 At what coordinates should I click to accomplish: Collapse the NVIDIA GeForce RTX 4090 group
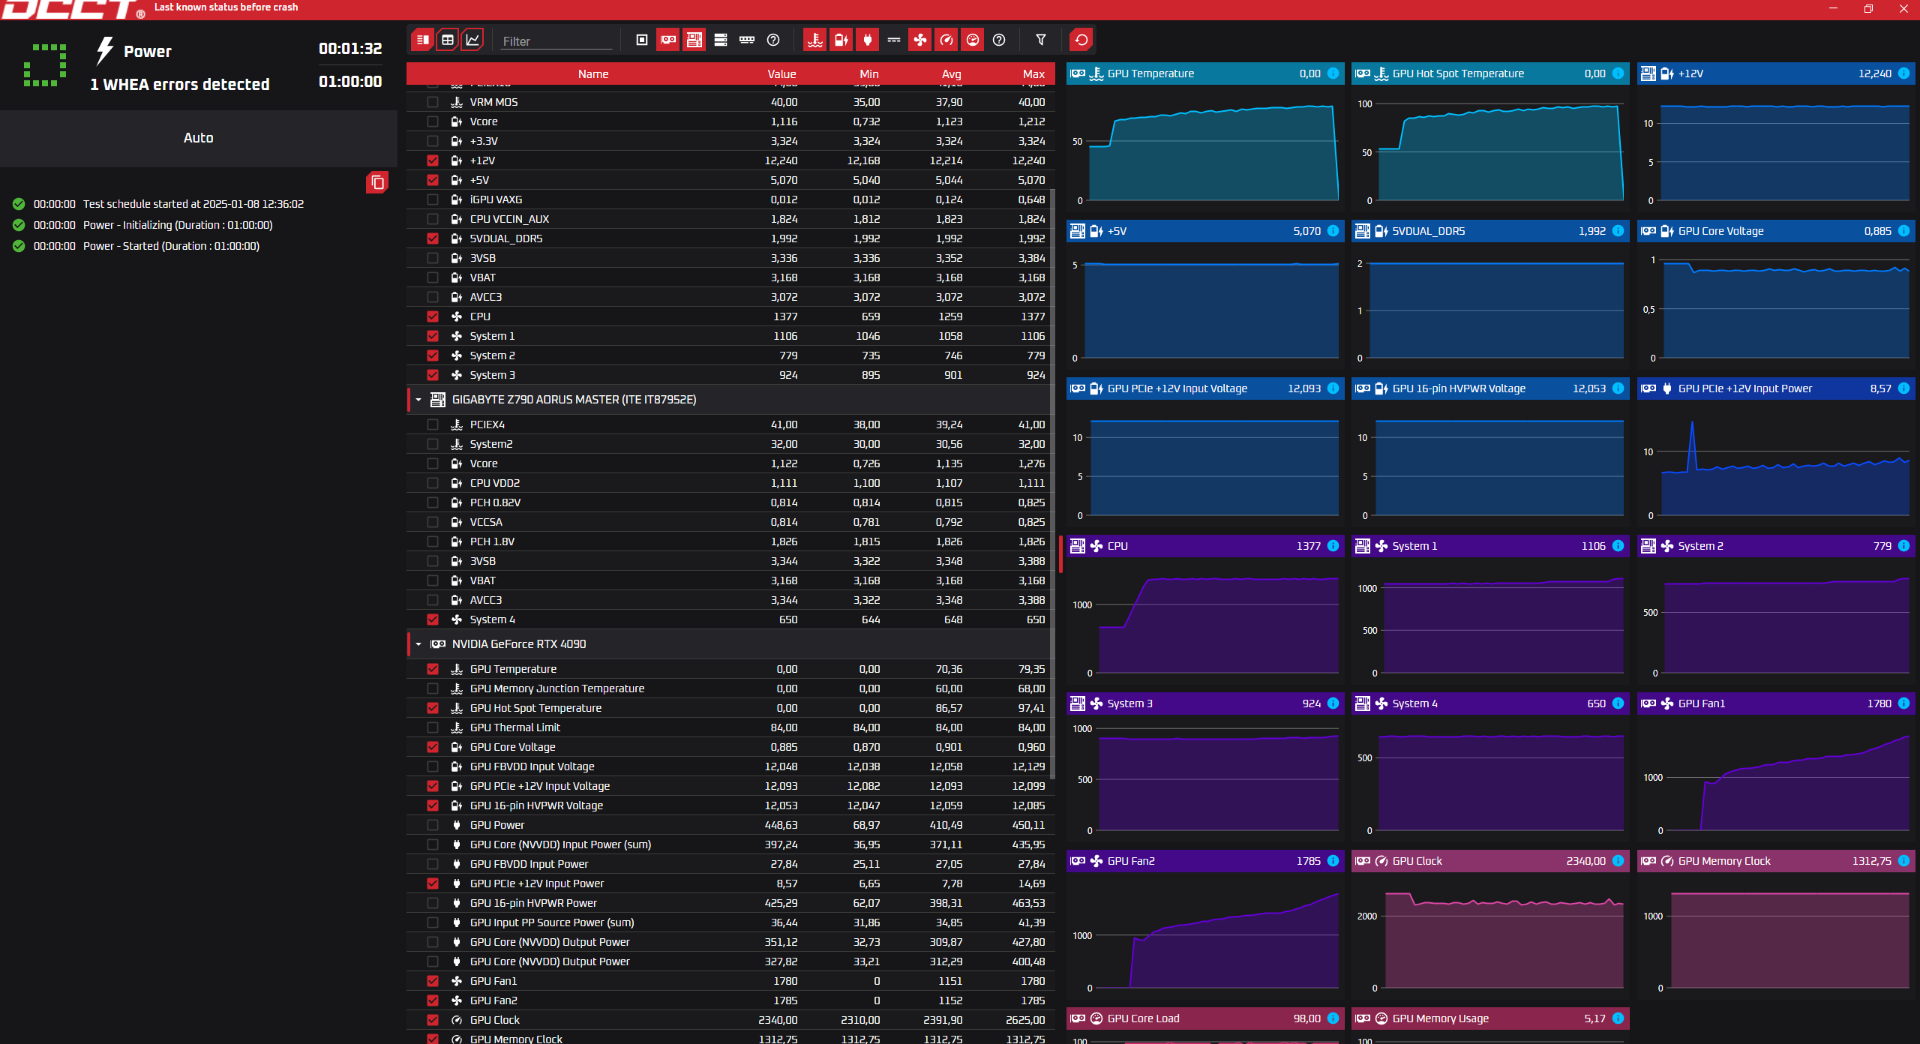click(x=418, y=644)
